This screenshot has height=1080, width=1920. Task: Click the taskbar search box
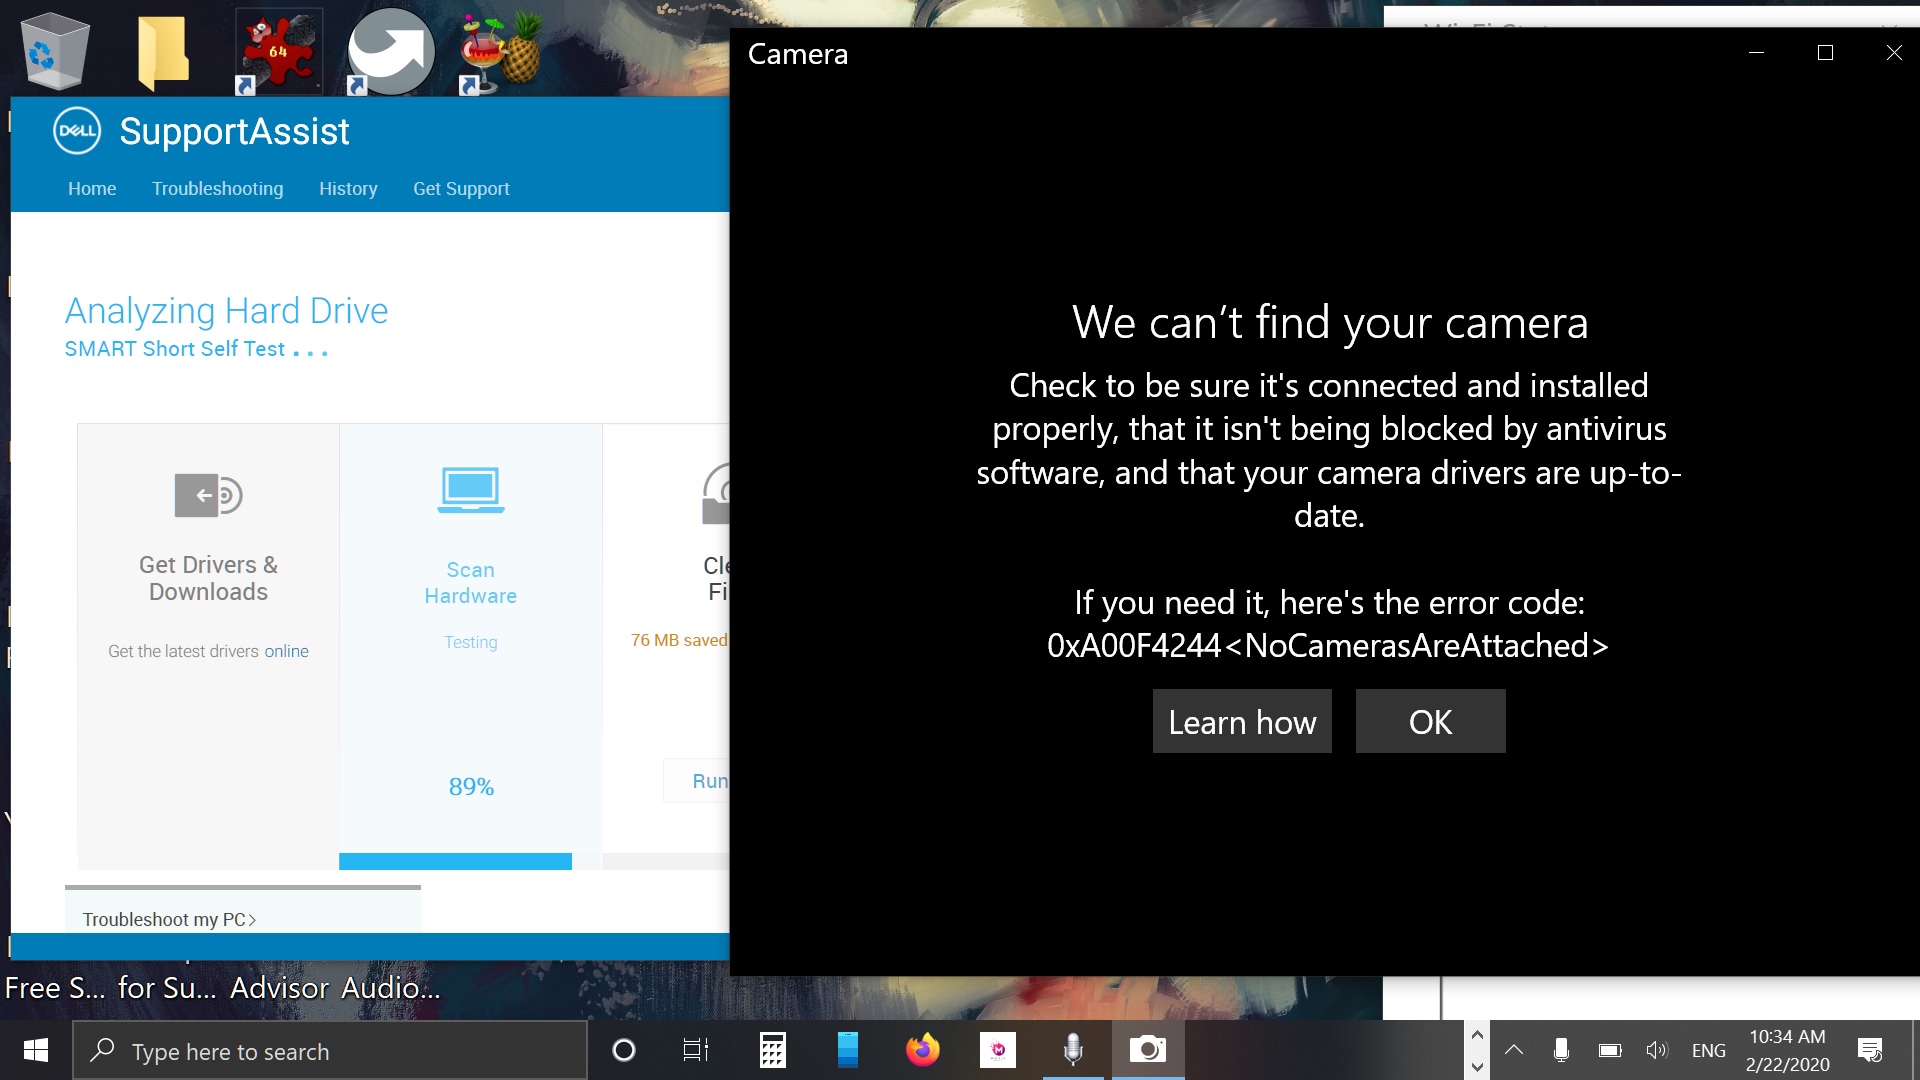[330, 1050]
